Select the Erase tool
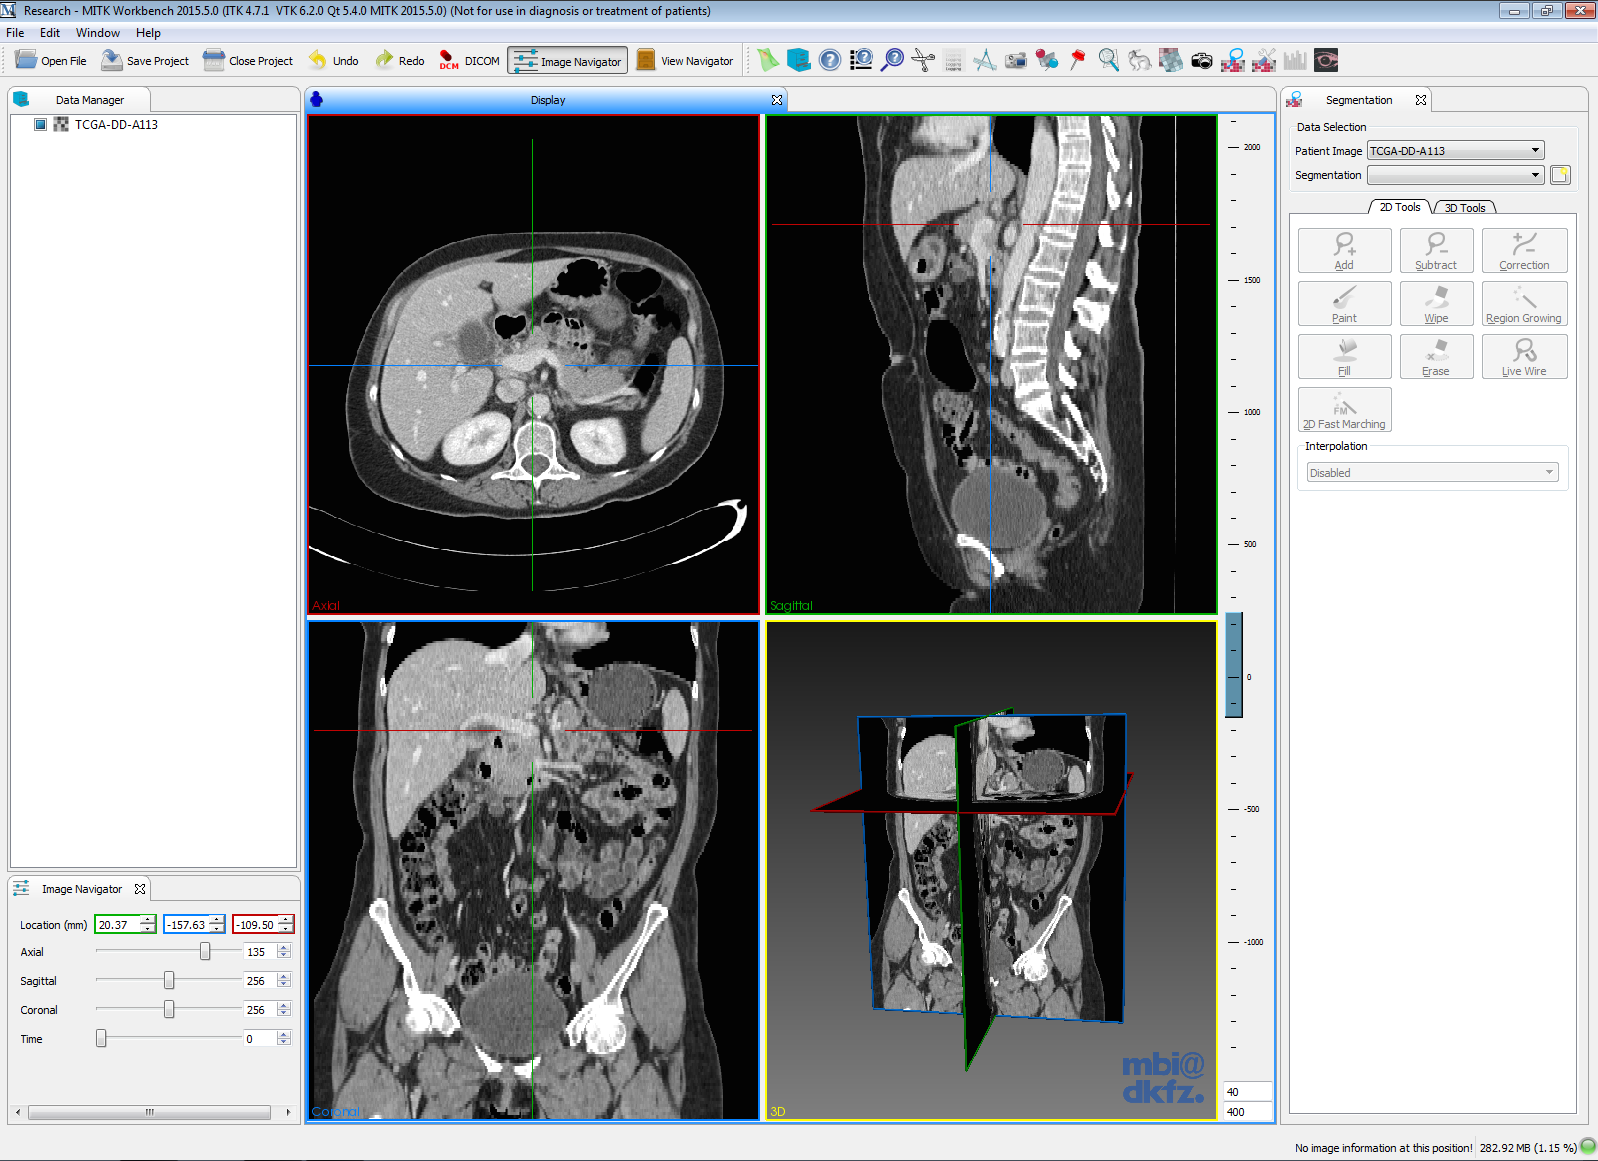This screenshot has width=1598, height=1161. [x=1436, y=357]
